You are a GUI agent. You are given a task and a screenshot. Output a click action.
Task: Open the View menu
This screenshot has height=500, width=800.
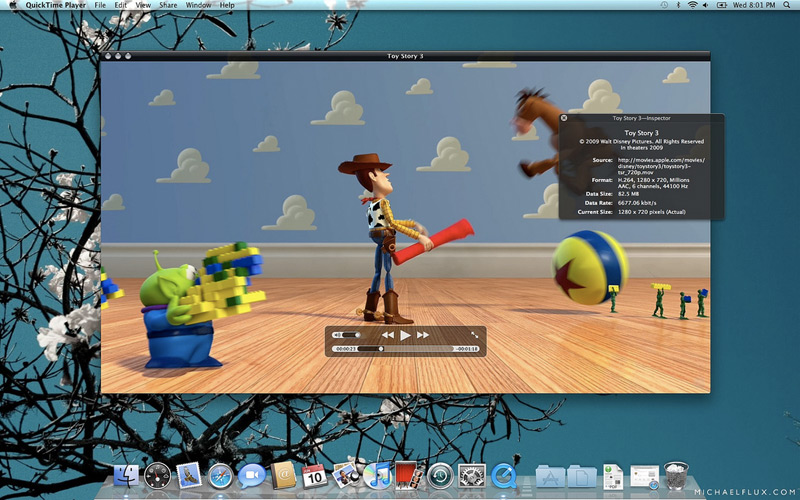(143, 5)
